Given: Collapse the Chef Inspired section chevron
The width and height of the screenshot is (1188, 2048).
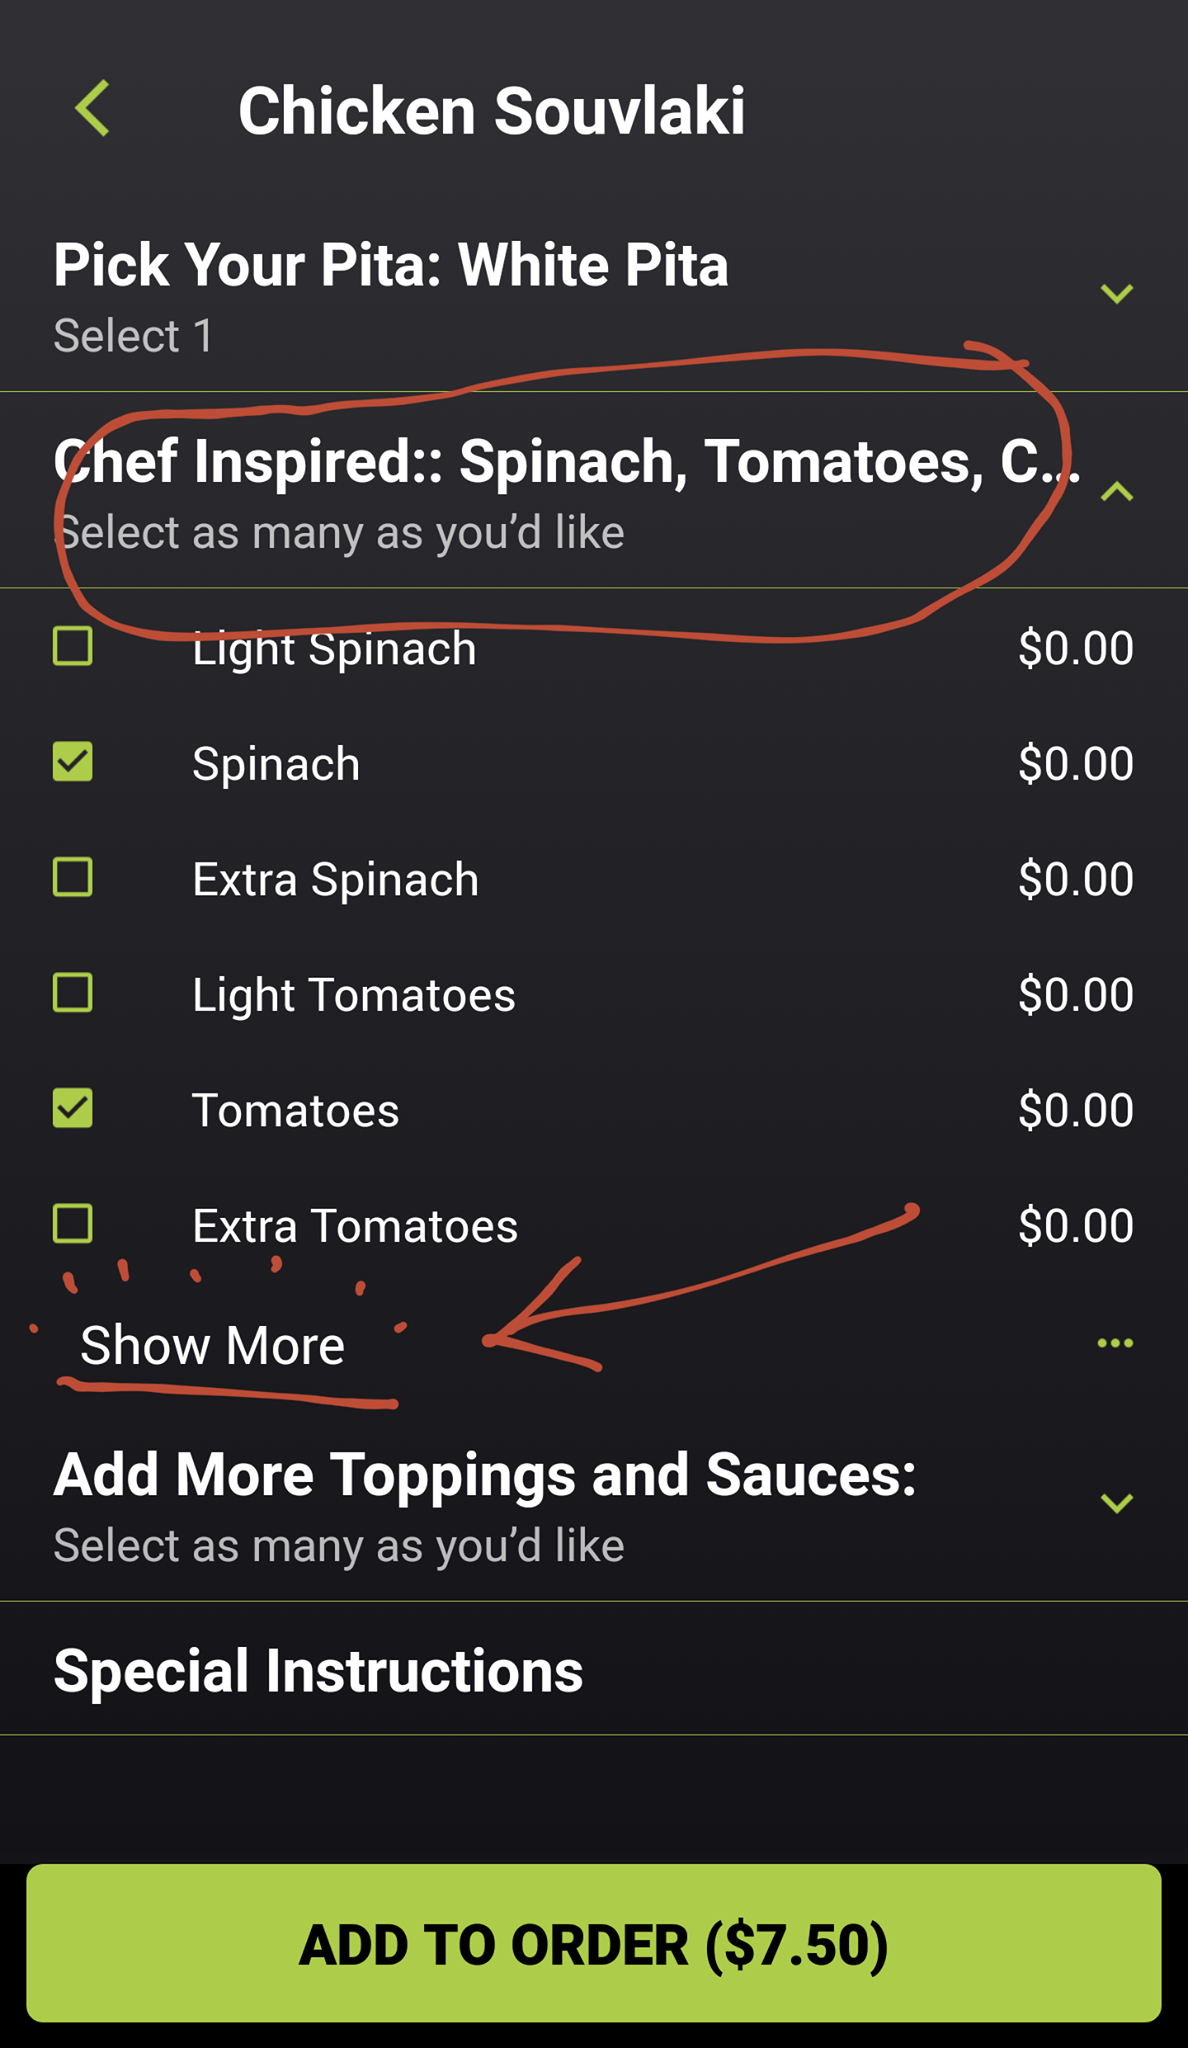Looking at the screenshot, I should tap(1116, 491).
